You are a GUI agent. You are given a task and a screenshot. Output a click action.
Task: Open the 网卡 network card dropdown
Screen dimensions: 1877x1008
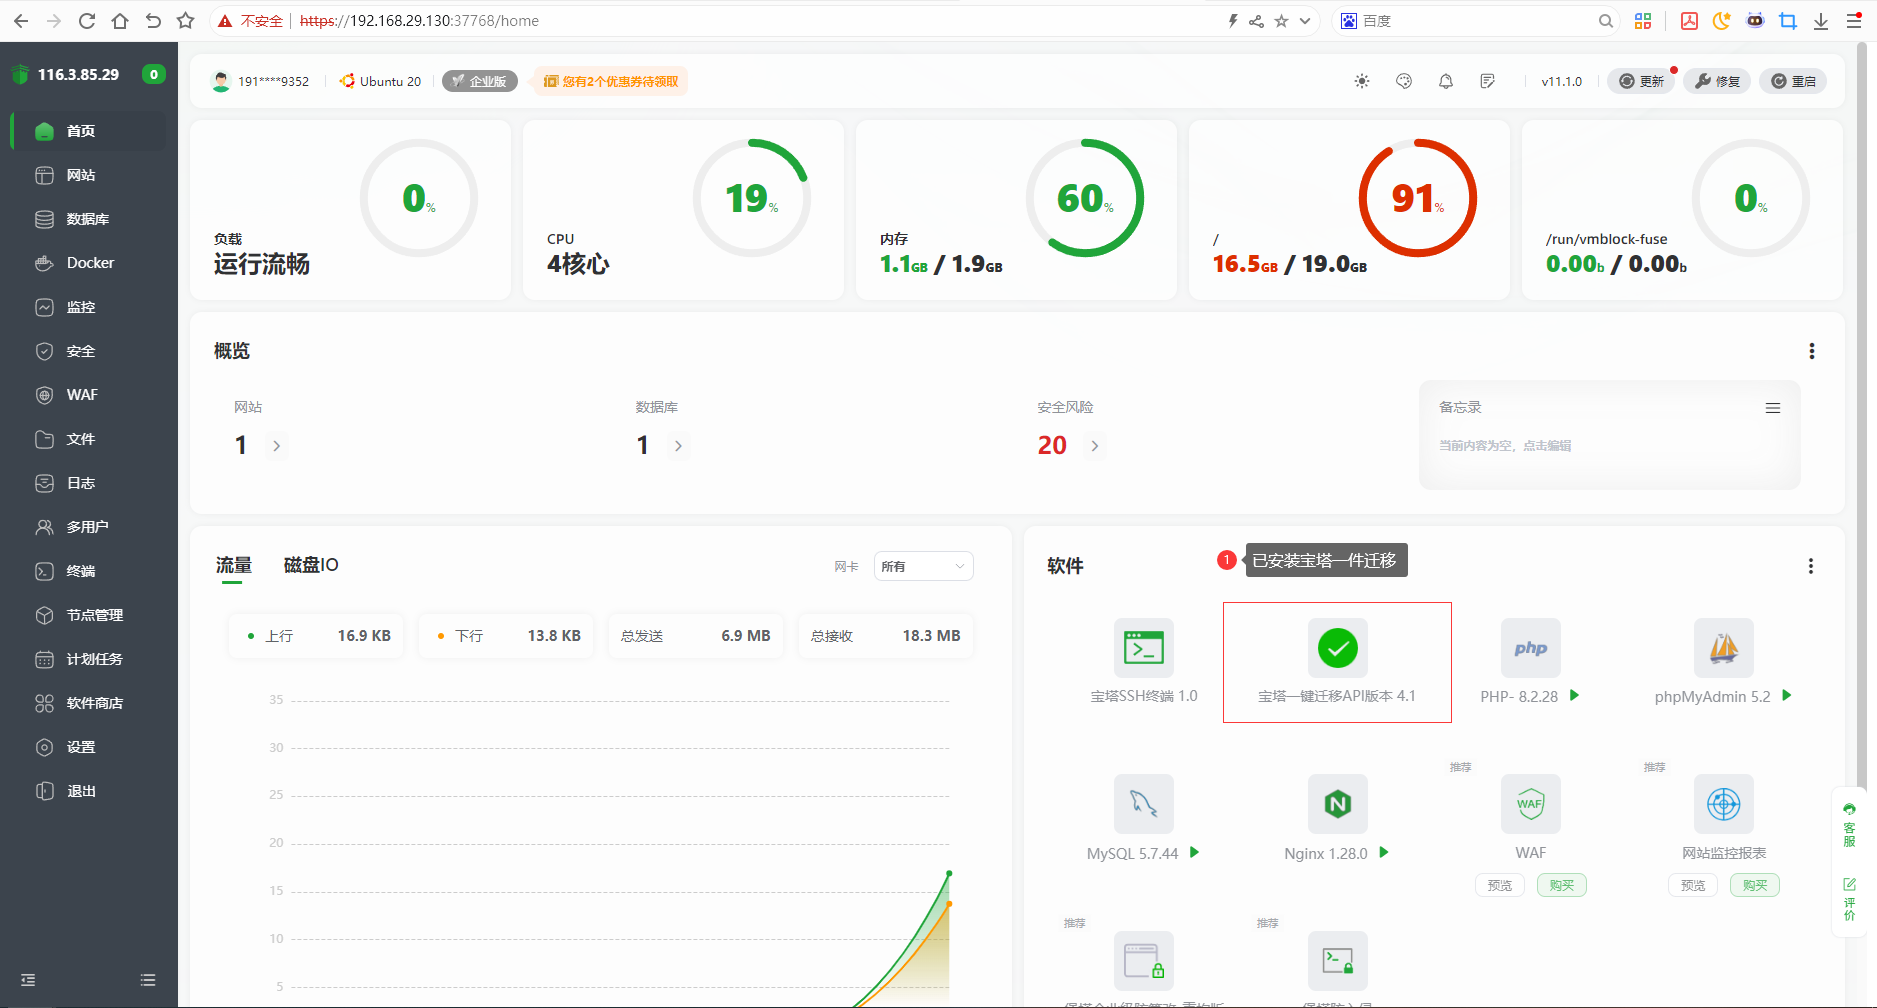tap(923, 566)
